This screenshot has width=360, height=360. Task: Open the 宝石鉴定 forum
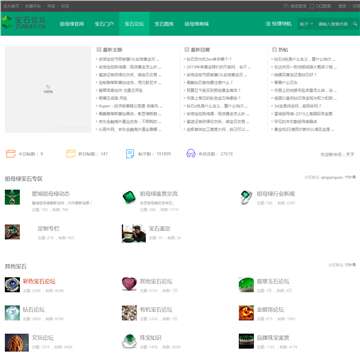(160, 229)
